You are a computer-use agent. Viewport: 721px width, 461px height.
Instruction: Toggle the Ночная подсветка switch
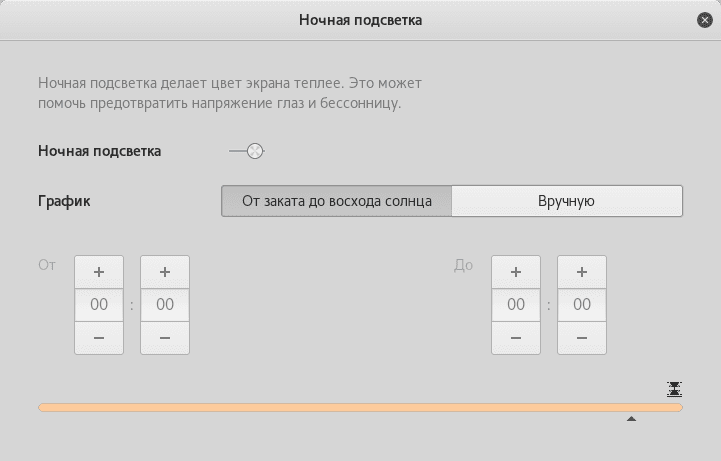pyautogui.click(x=246, y=151)
